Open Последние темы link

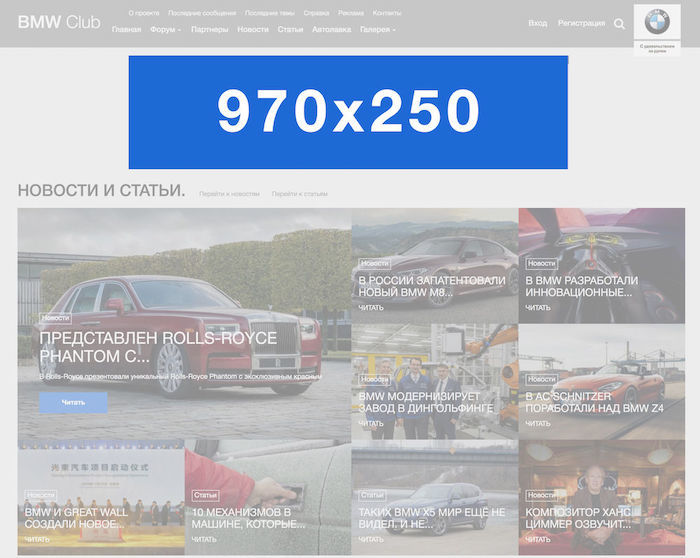[x=270, y=13]
